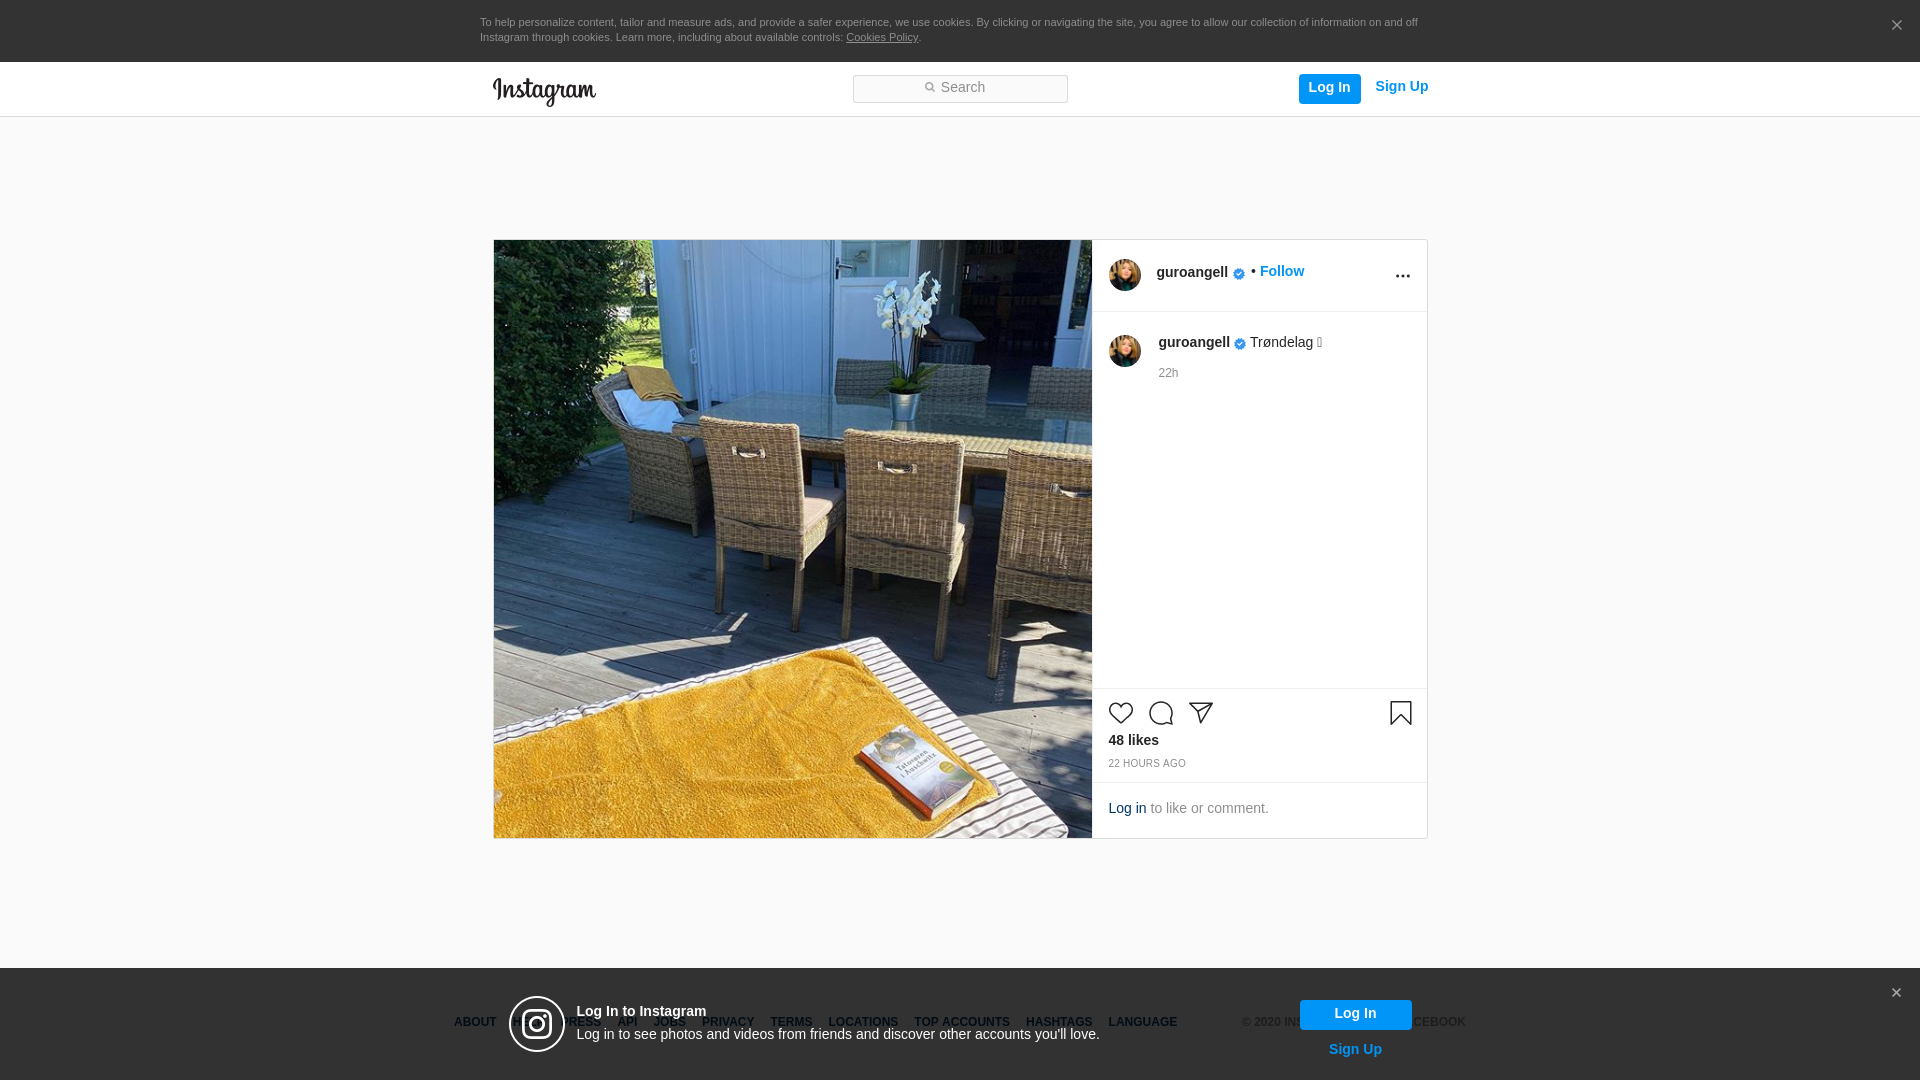Open the post photo of patio table
The height and width of the screenshot is (1080, 1920).
coord(793,539)
